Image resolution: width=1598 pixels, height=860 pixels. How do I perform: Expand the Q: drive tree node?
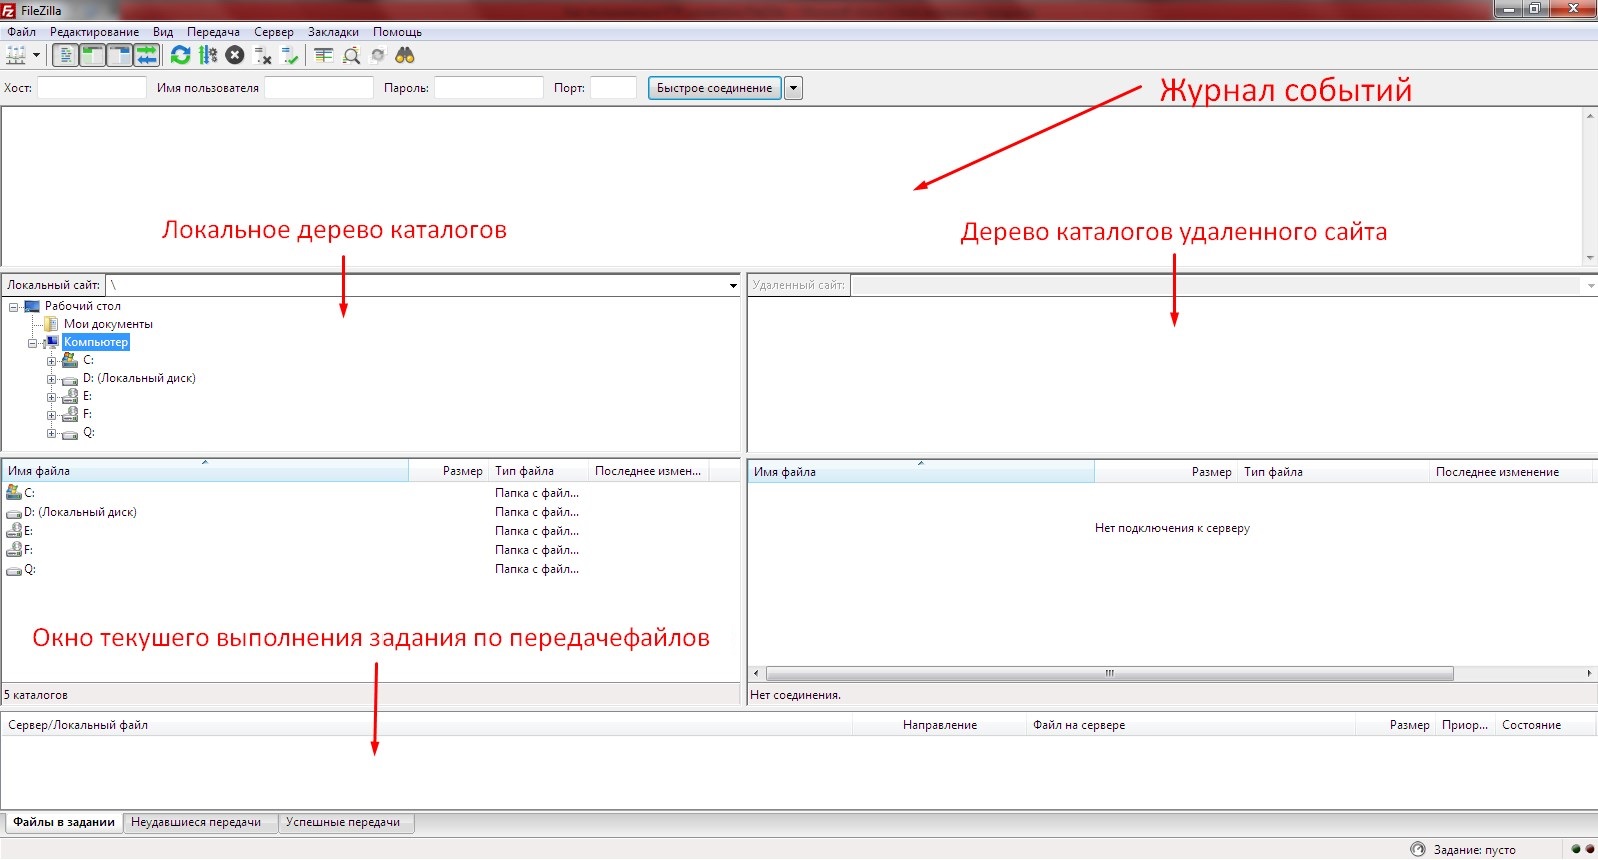coord(51,433)
